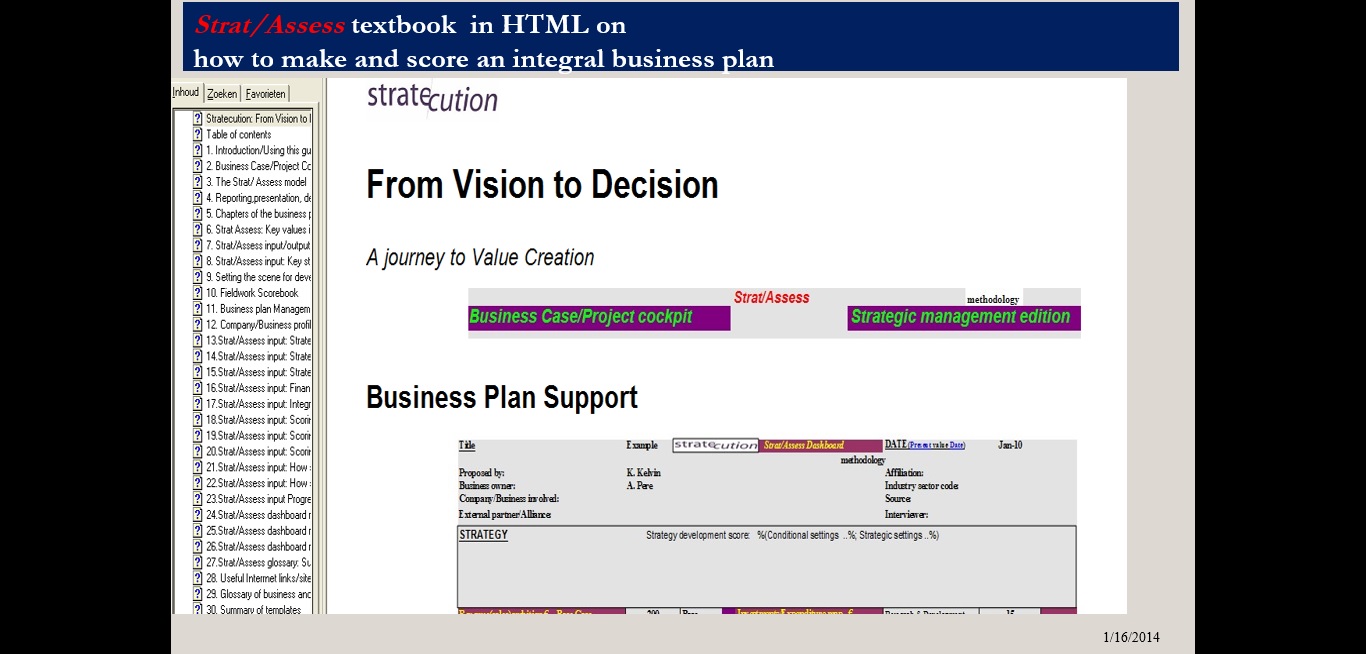Viewport: 1366px width, 654px height.
Task: Switch to the Zoeken tab
Action: click(222, 94)
